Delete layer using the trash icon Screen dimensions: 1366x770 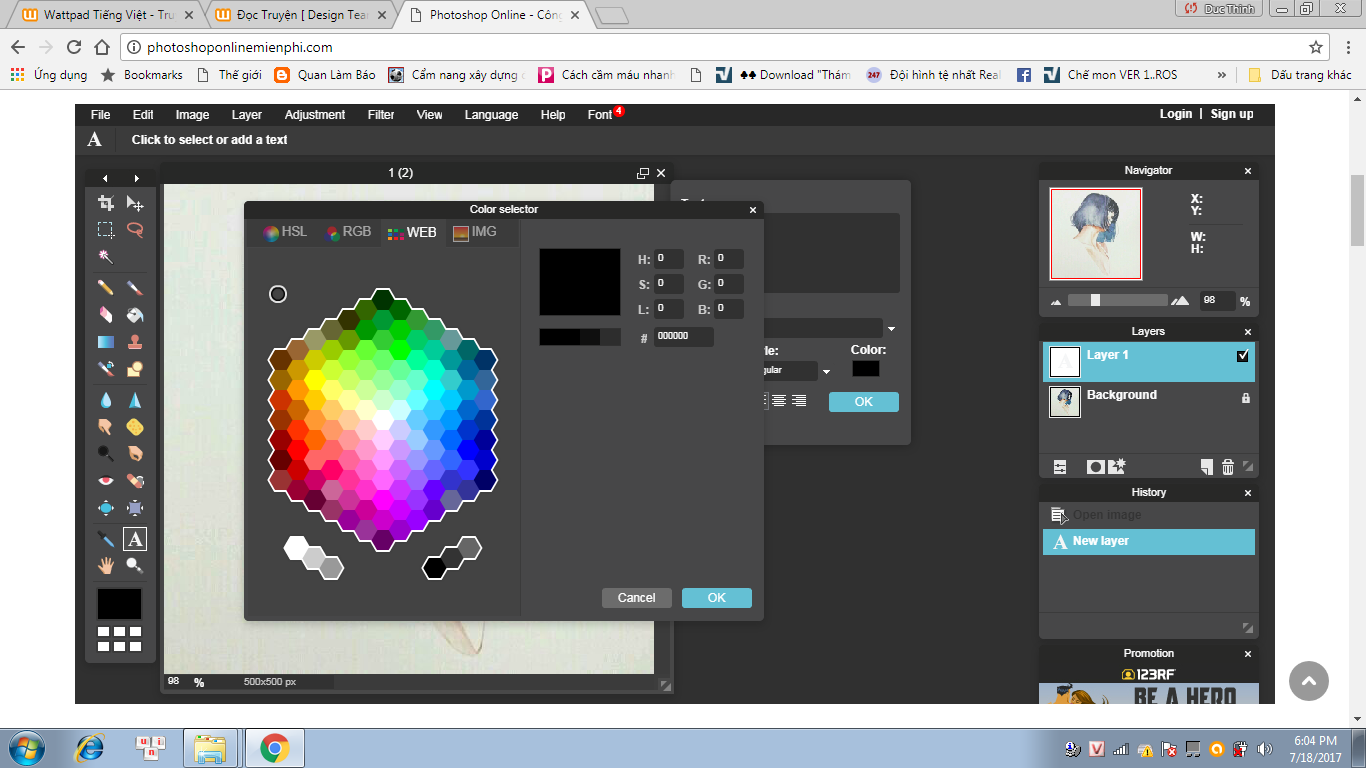pyautogui.click(x=1228, y=467)
